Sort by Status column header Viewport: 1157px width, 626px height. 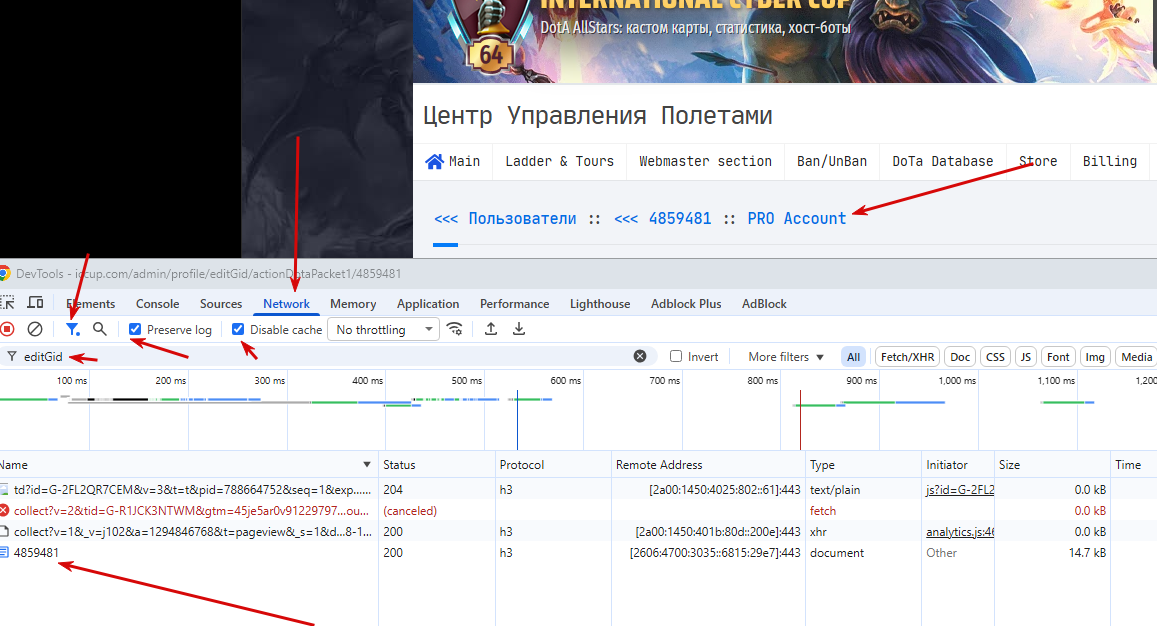tap(437, 464)
